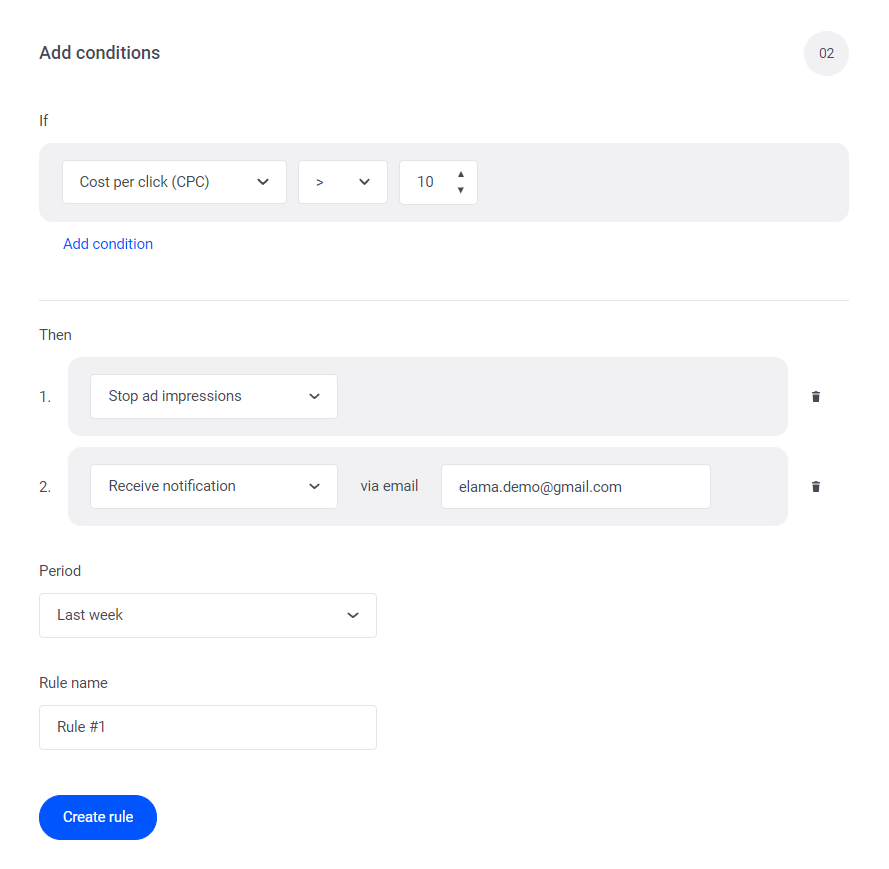Screen dimensions: 889x869
Task: Delete the Stop ad impressions action
Action: [815, 396]
